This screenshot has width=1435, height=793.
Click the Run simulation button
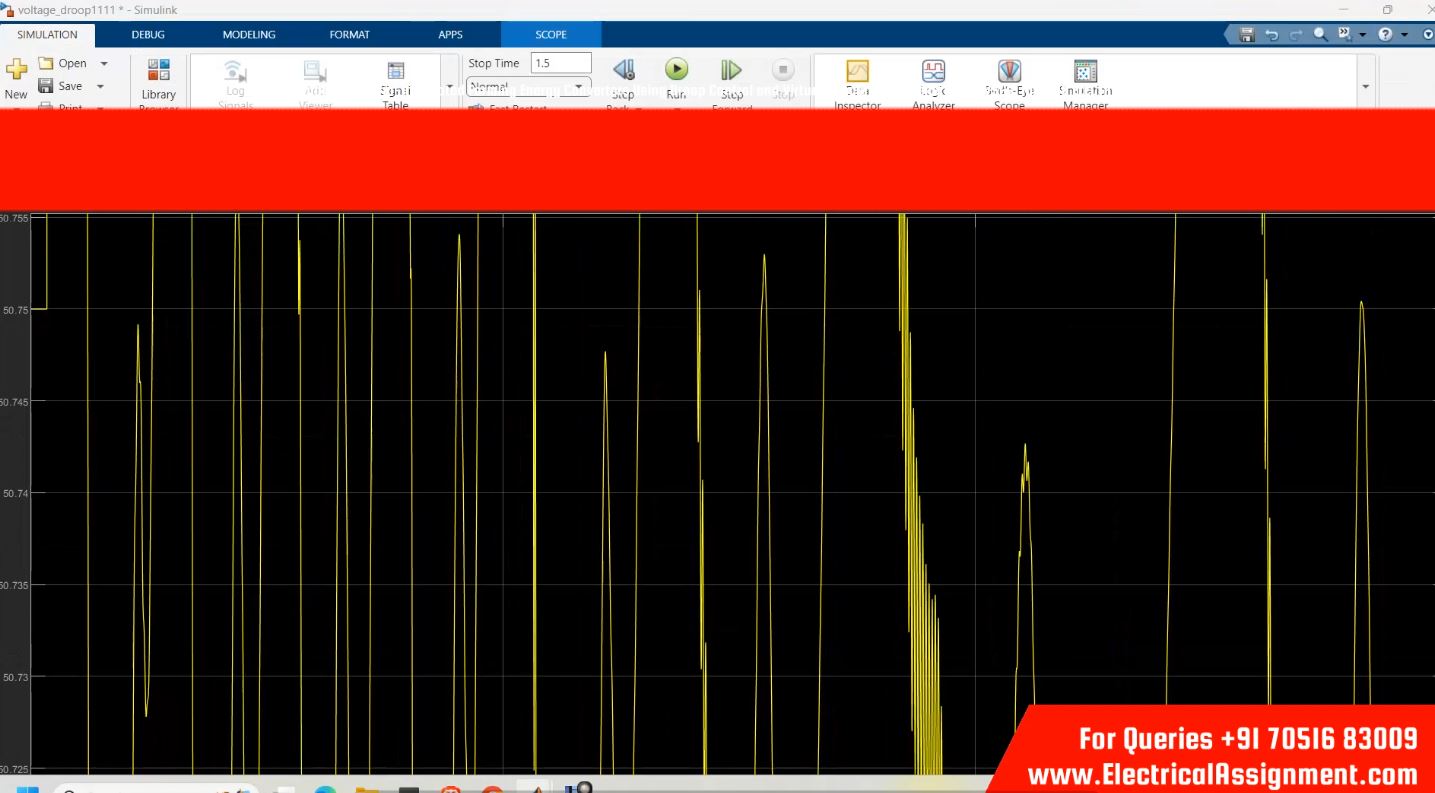tap(677, 70)
